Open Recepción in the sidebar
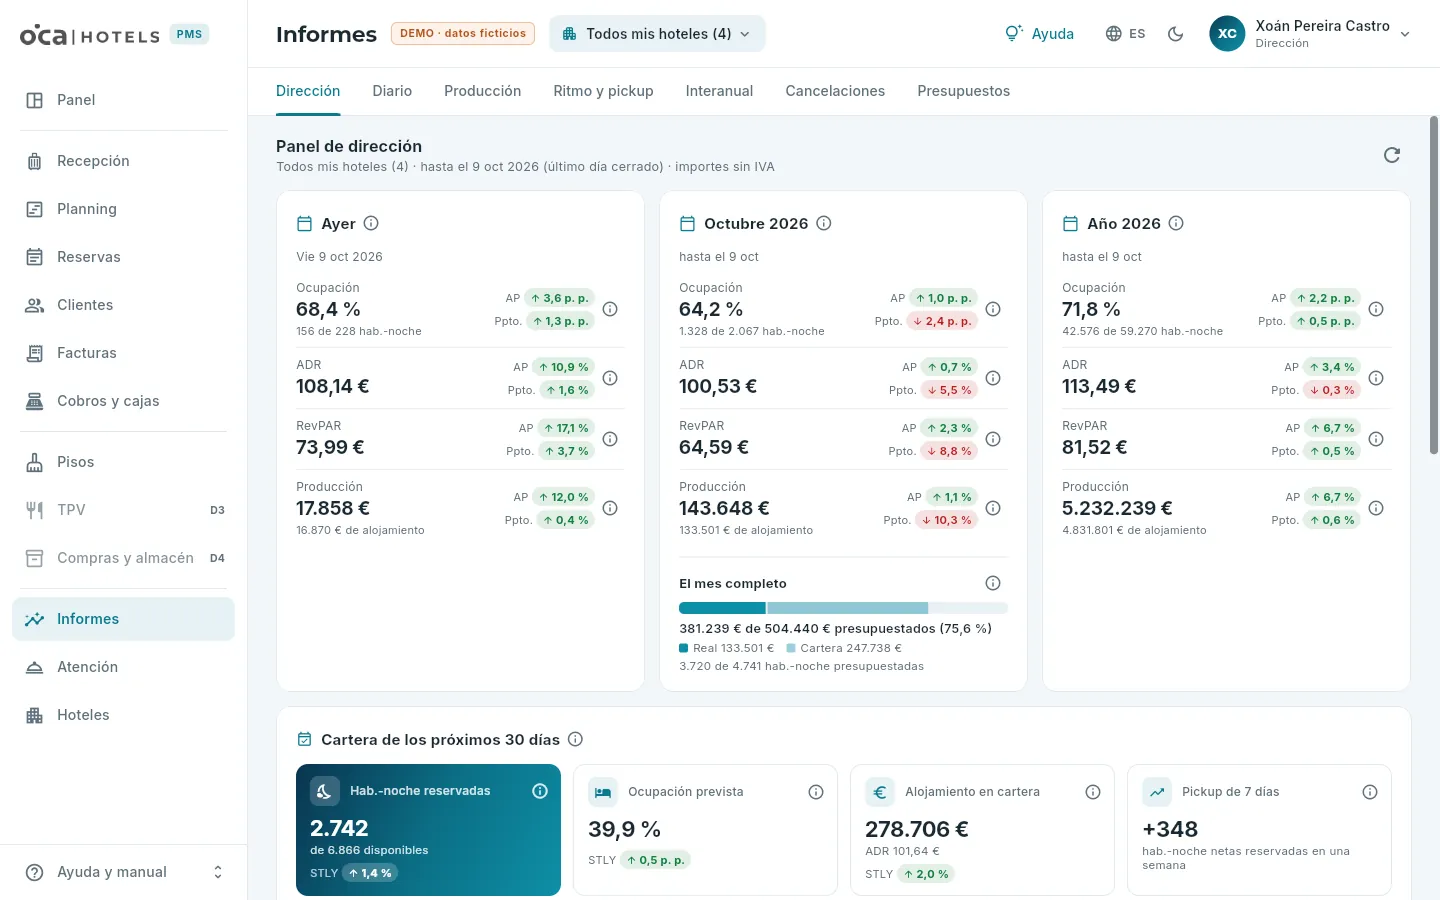 coord(123,161)
